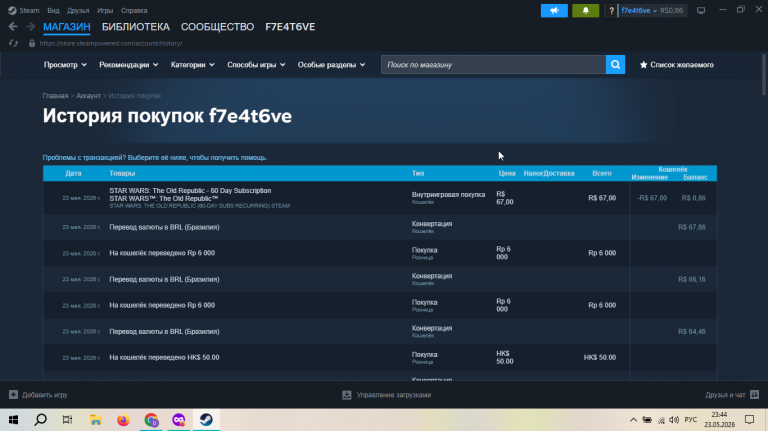This screenshot has height=431, width=768.
Task: Open the Windows Start menu
Action: pos(13,420)
